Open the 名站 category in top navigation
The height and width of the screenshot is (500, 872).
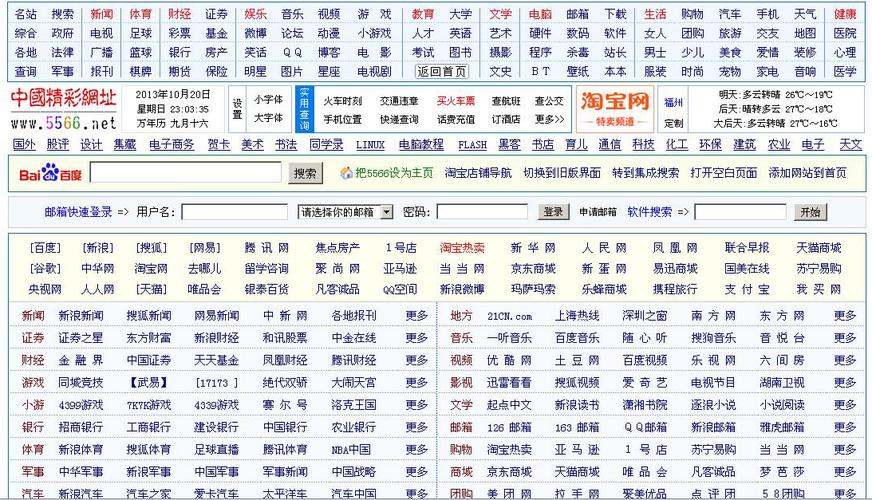[26, 14]
